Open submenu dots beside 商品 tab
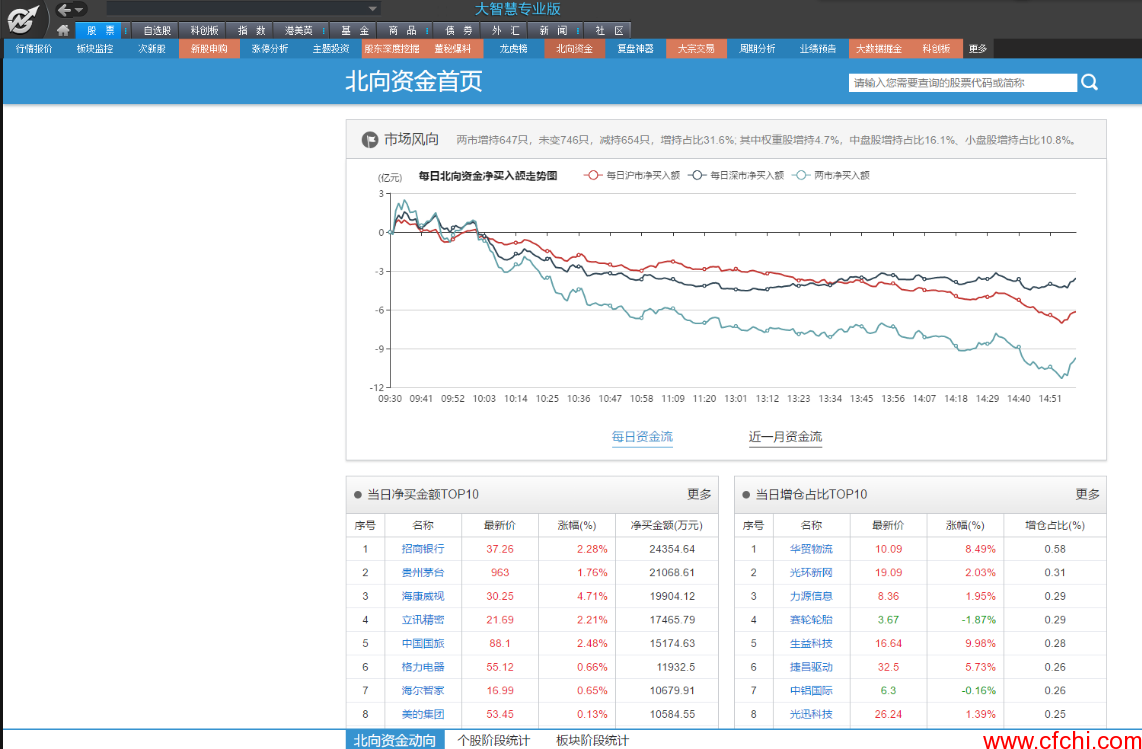This screenshot has height=749, width=1142. coord(428,31)
